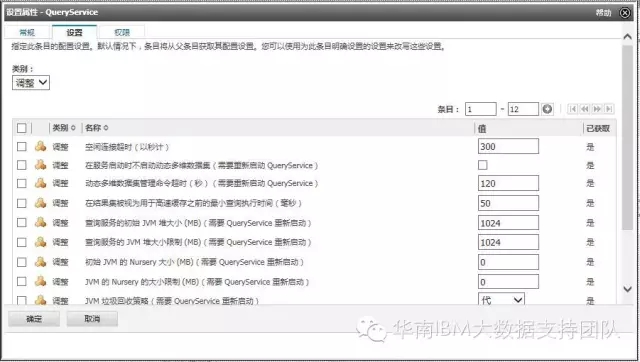Click the settings icon in 最小查询执行时间 row
Image resolution: width=640 pixels, height=362 pixels.
[40, 203]
